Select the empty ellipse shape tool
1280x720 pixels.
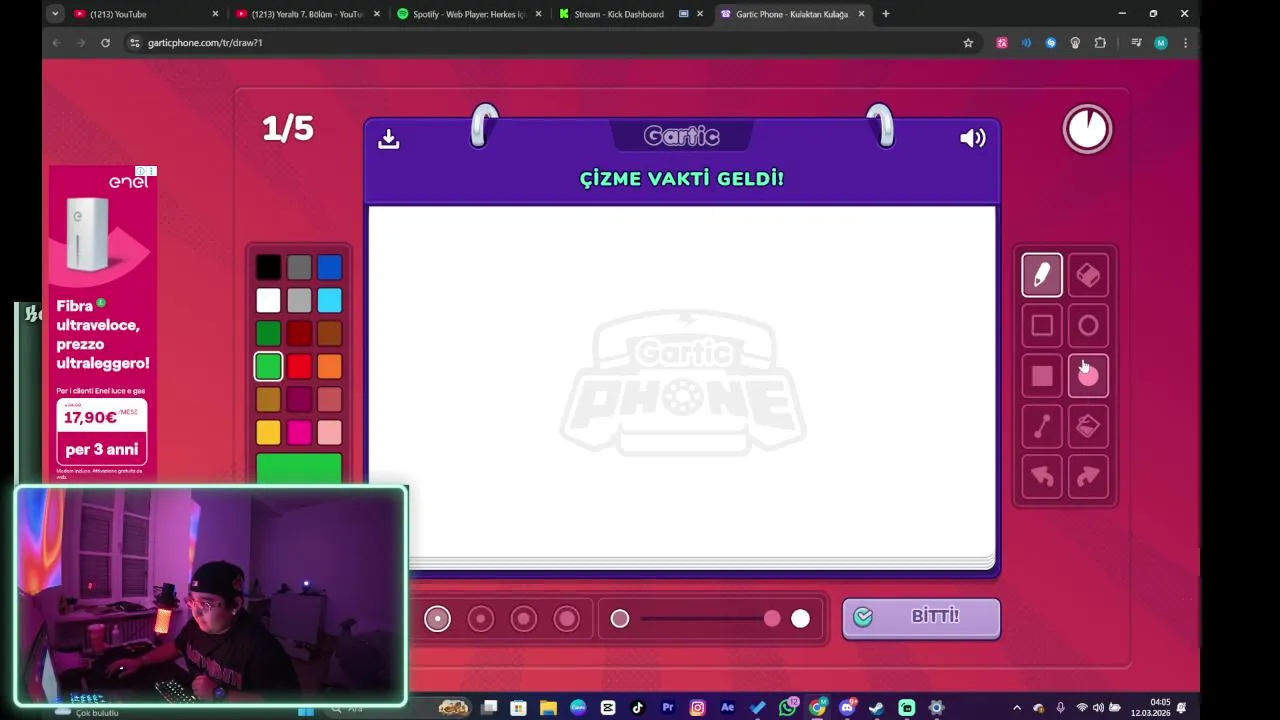(1088, 326)
